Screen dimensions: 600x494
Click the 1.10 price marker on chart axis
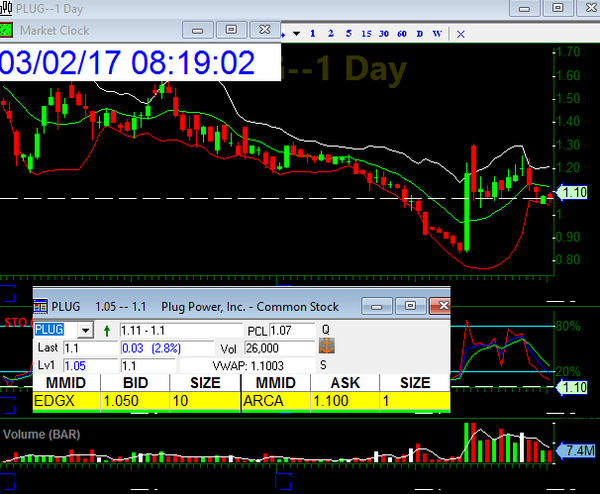(x=573, y=192)
